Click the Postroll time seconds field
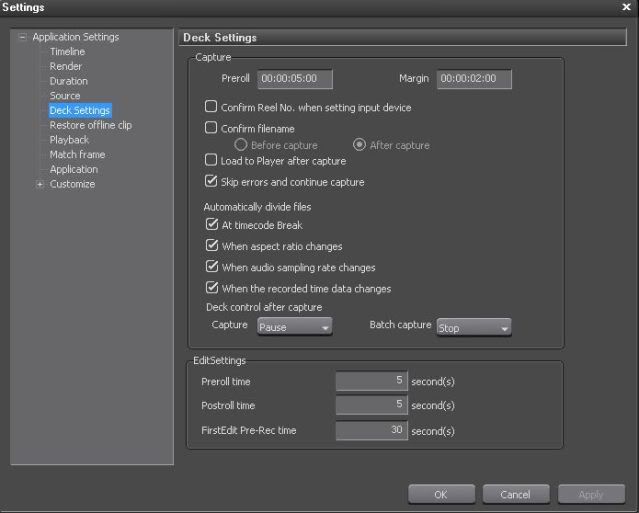Image resolution: width=639 pixels, height=513 pixels. (x=372, y=405)
